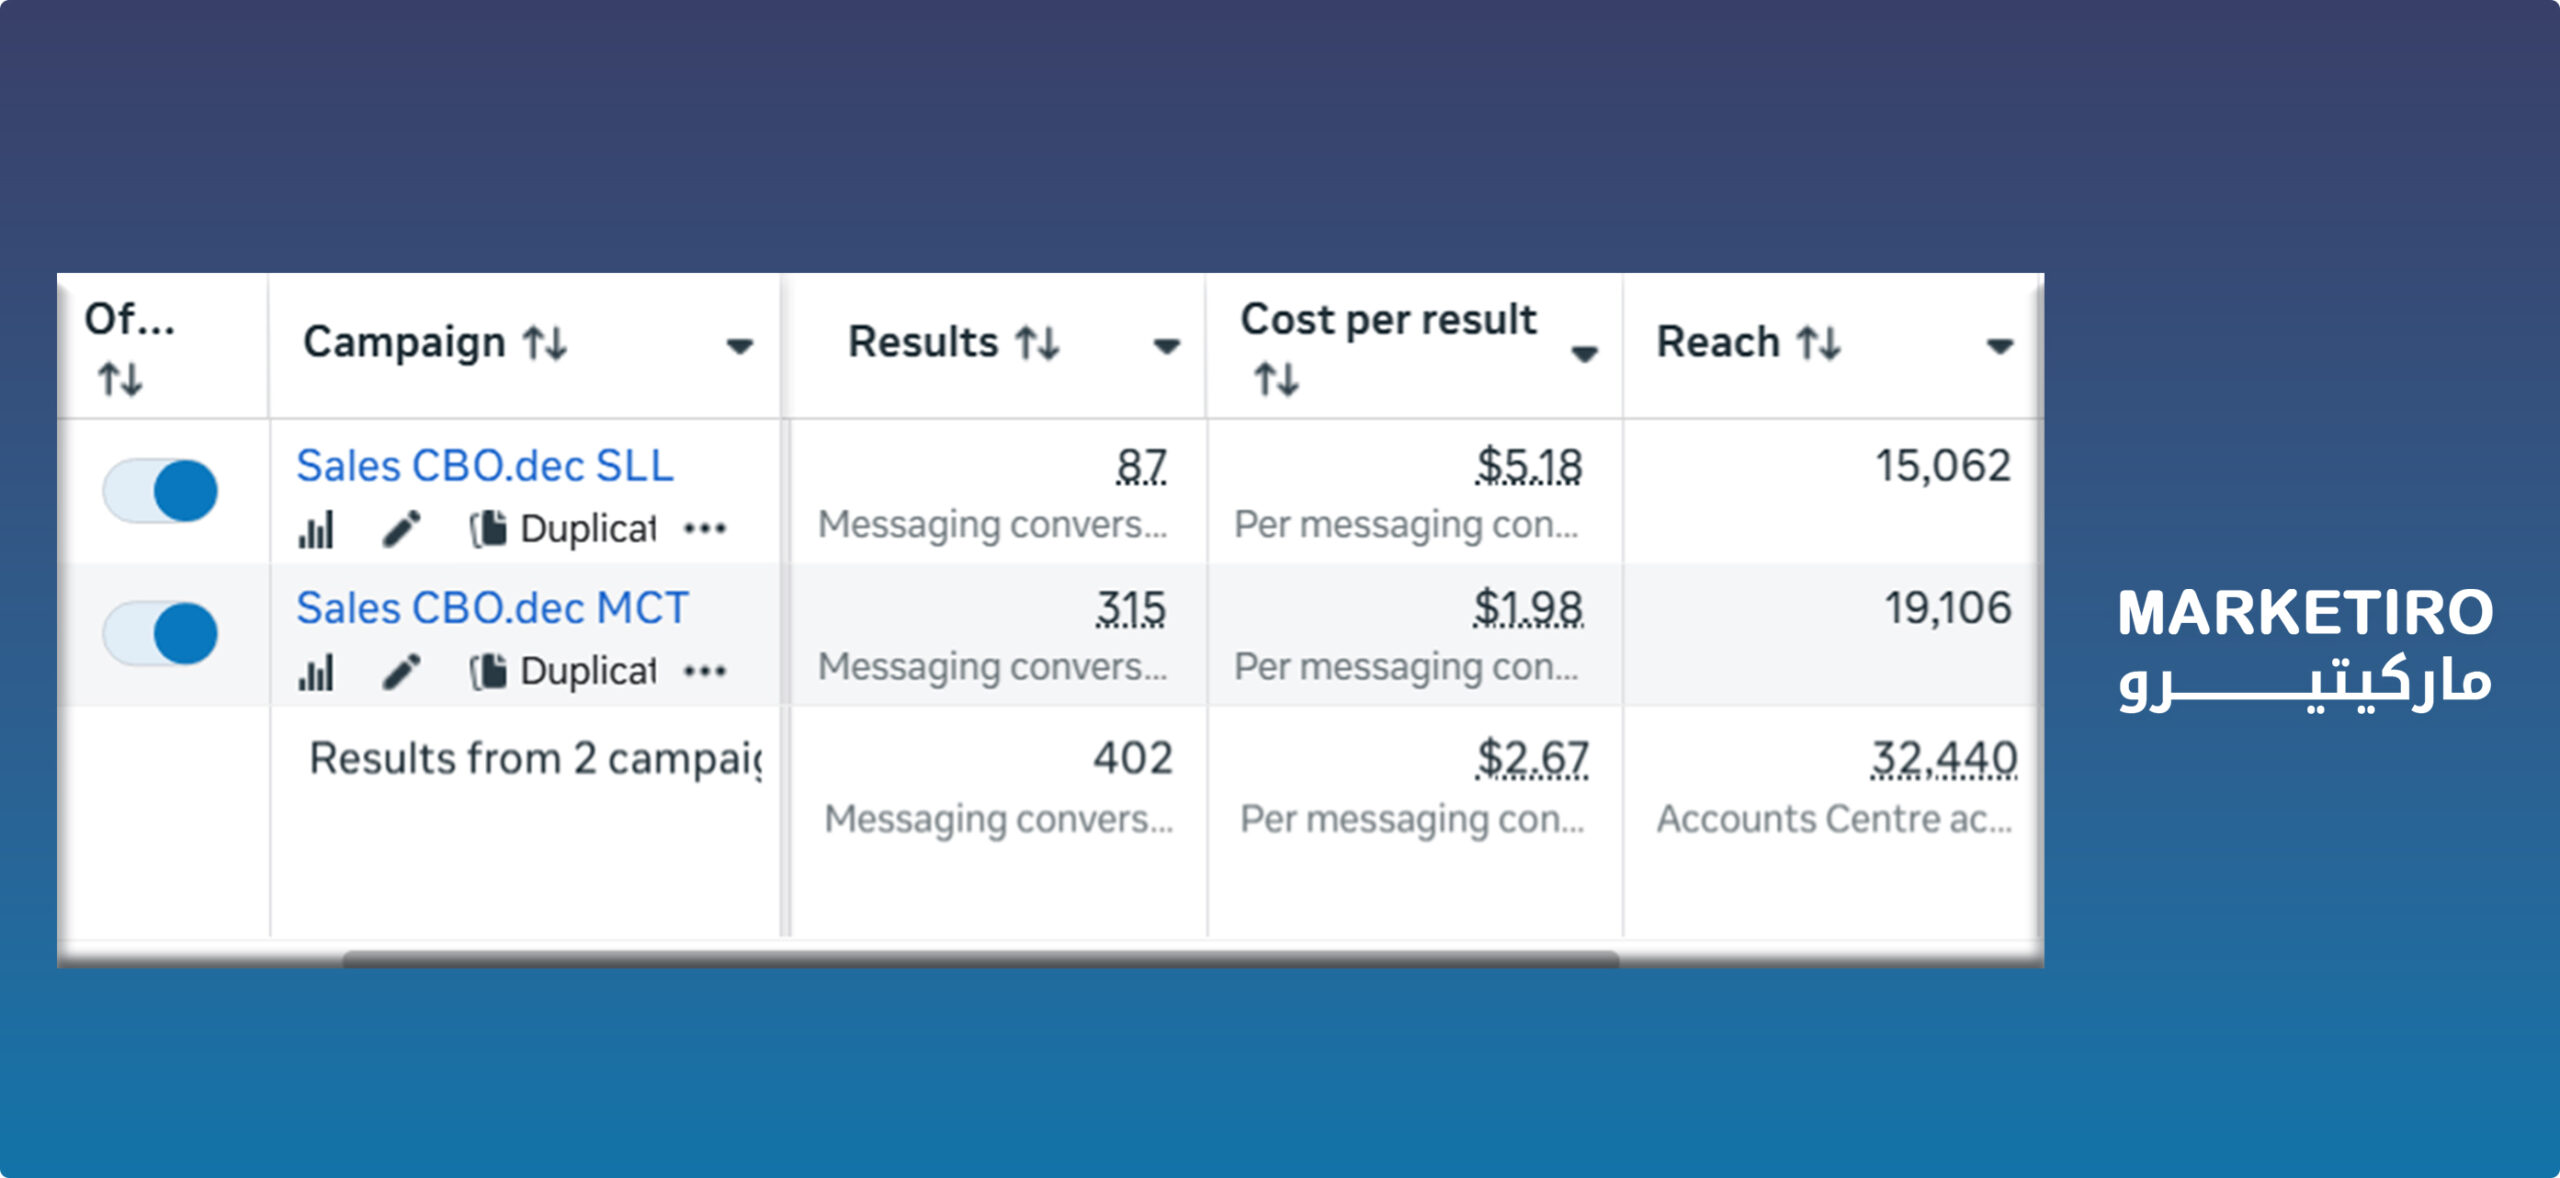Open the Sales CBO.dec SLL campaign link
This screenshot has height=1178, width=2560.
(485, 466)
